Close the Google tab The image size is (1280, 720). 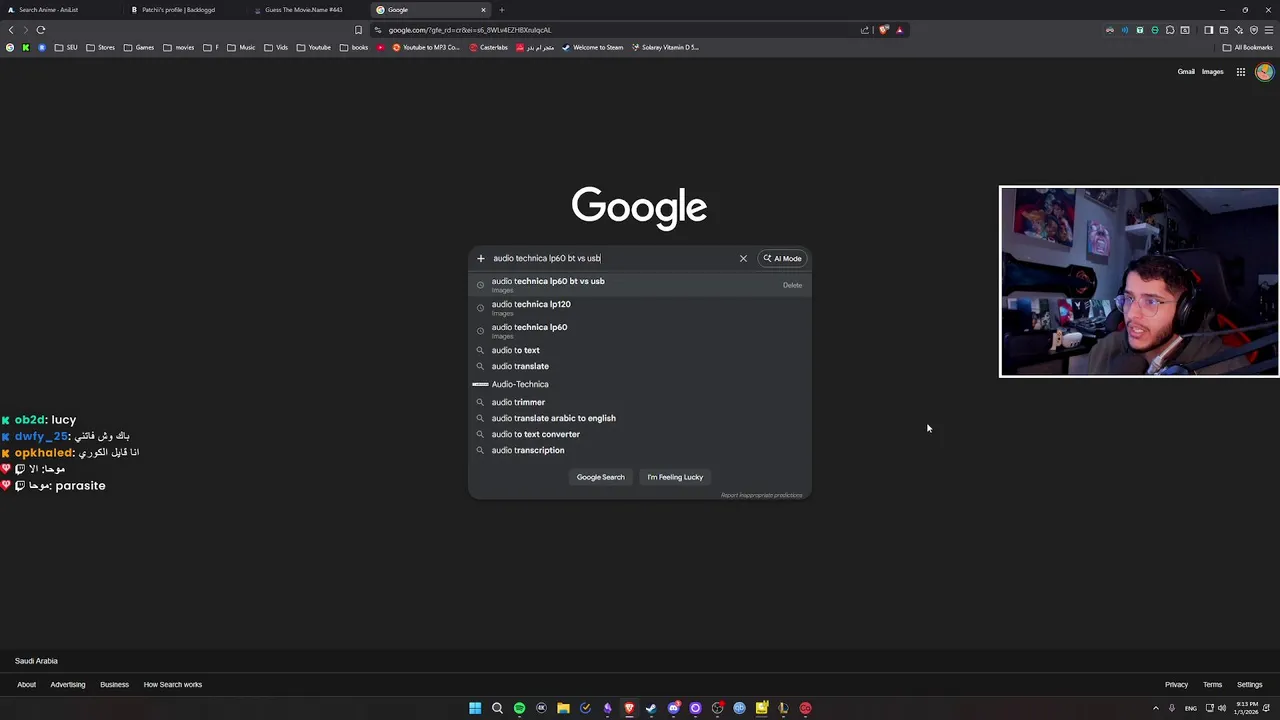pyautogui.click(x=483, y=10)
